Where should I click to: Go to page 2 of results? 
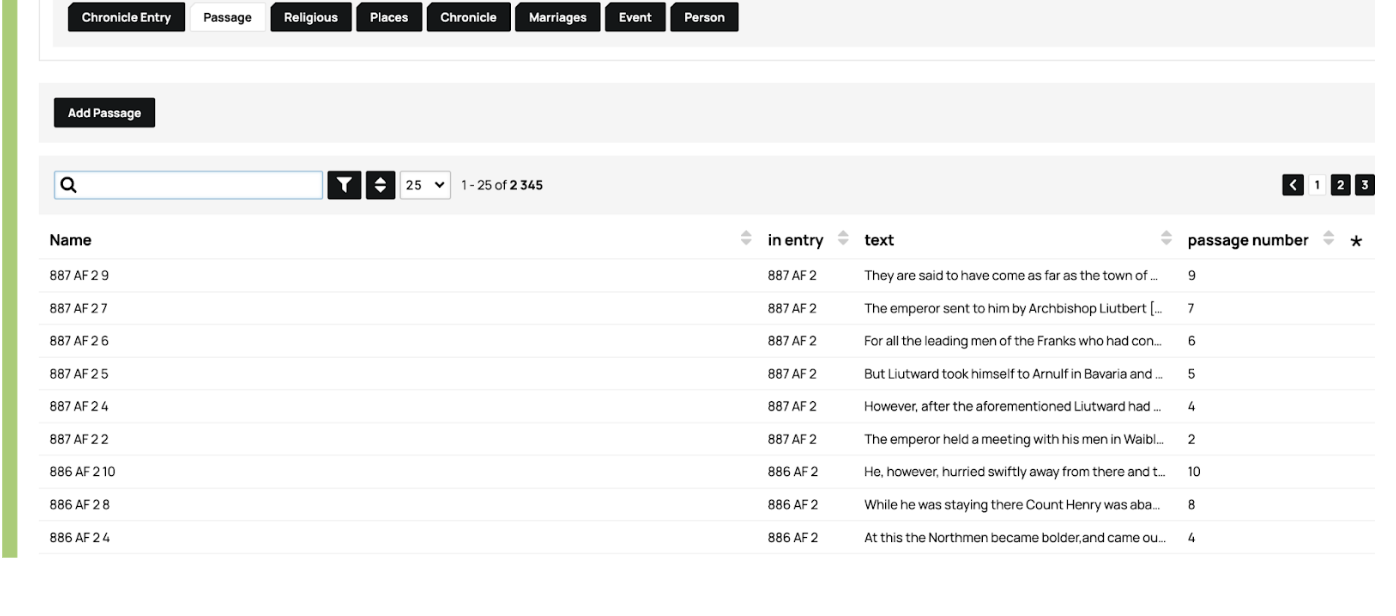point(1341,185)
